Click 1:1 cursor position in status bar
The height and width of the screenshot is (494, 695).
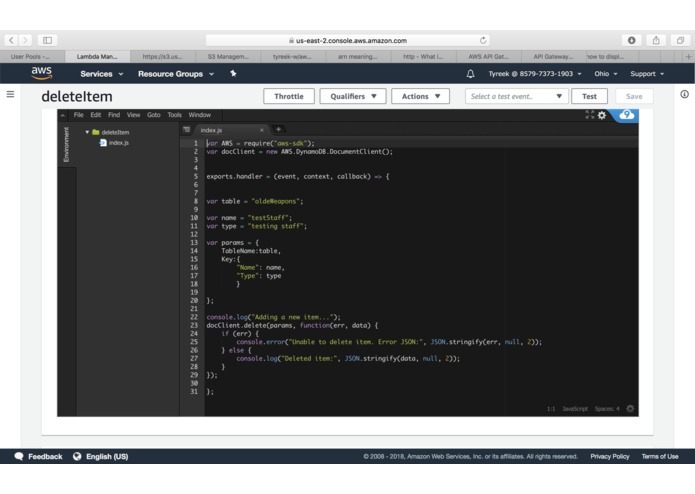point(551,408)
